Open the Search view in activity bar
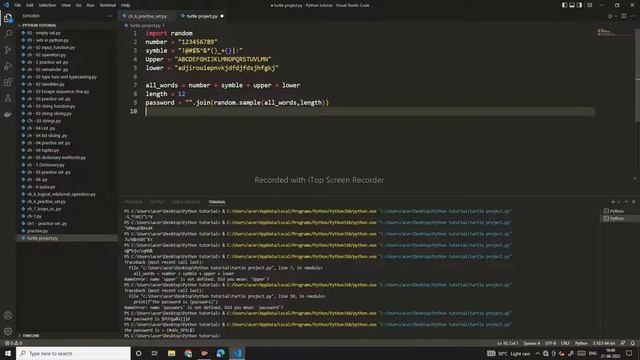Image resolution: width=640 pixels, height=360 pixels. coord(8,34)
